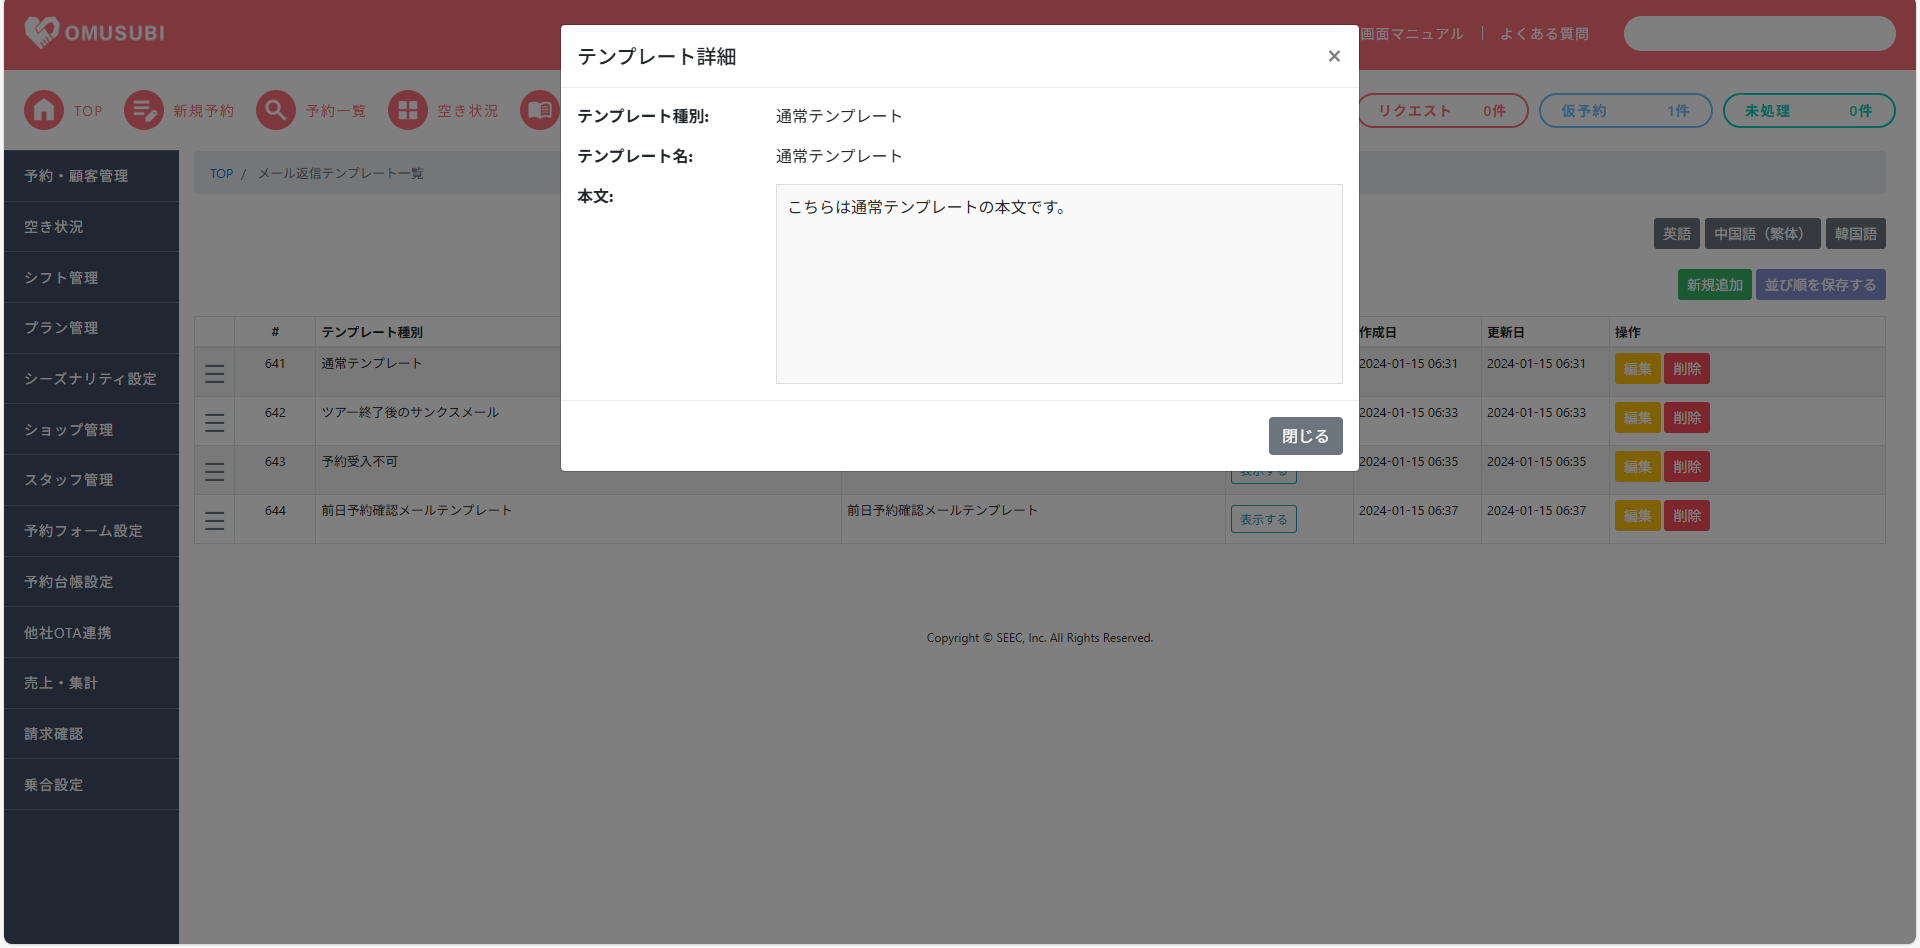
Task: Open the 新規予約 pencil icon
Action: [144, 110]
